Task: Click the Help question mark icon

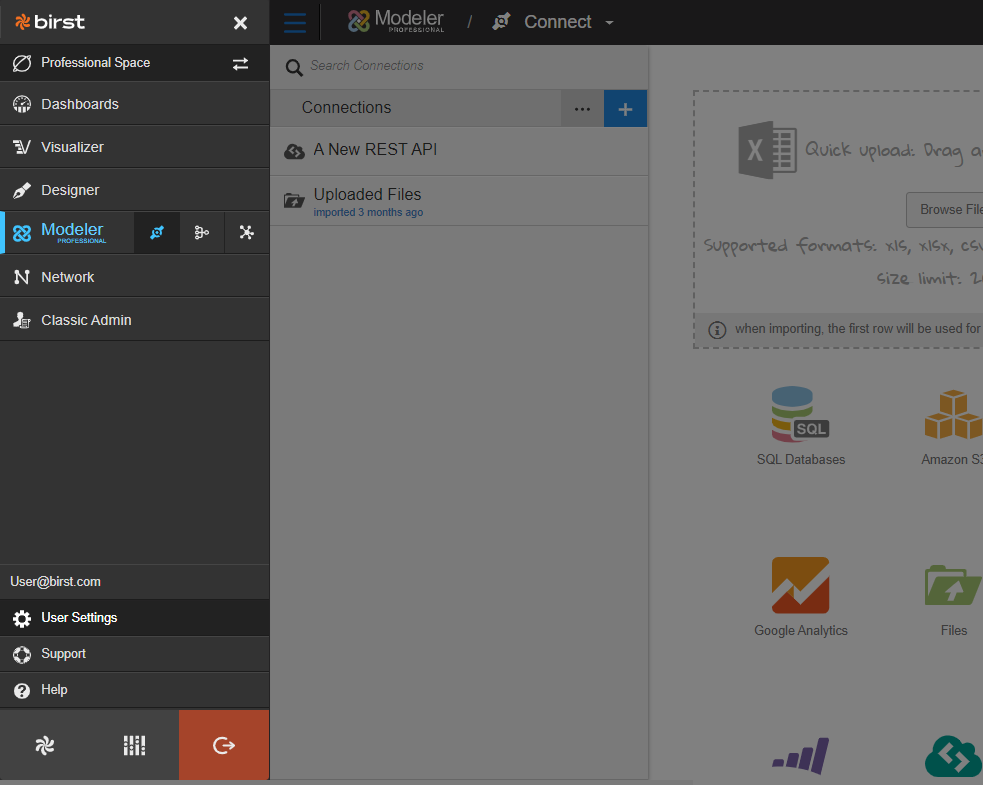Action: coord(22,690)
